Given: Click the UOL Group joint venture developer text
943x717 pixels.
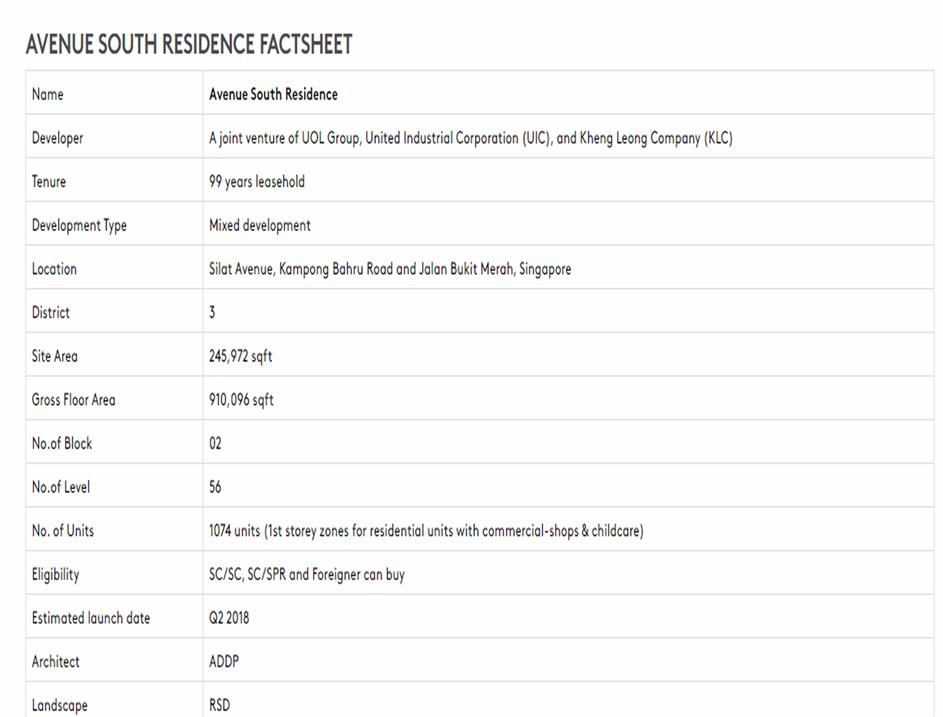Looking at the screenshot, I should coord(470,138).
